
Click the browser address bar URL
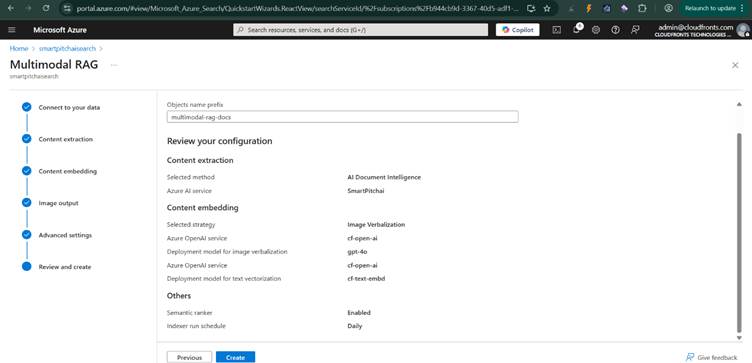point(297,8)
